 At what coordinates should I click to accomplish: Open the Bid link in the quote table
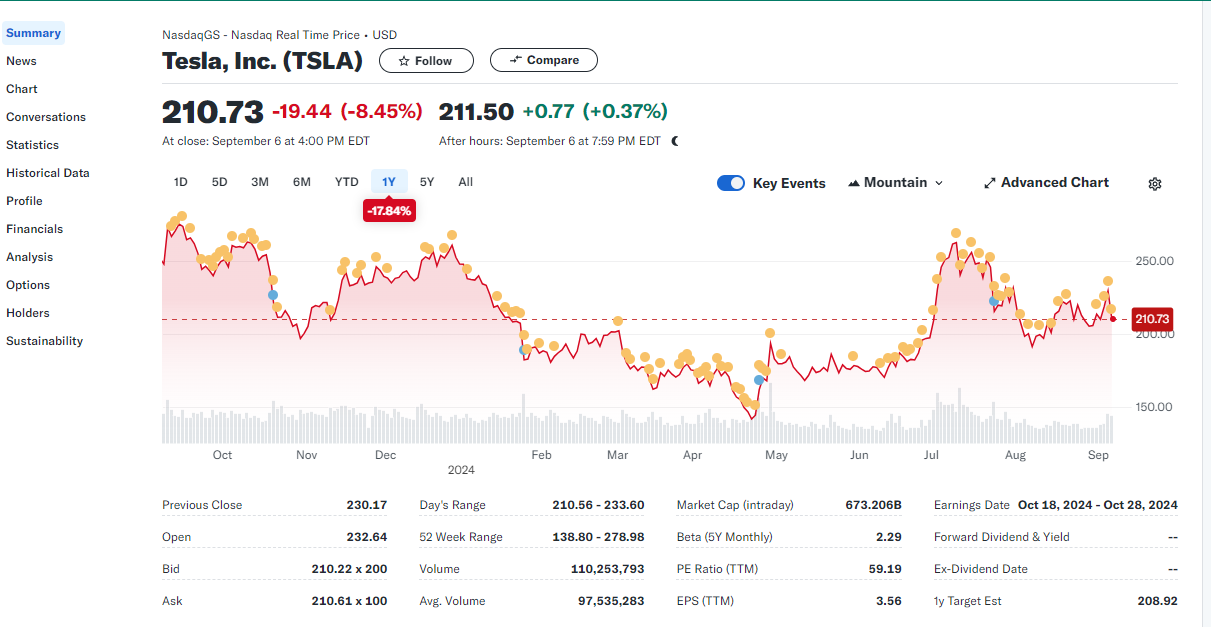click(x=171, y=568)
